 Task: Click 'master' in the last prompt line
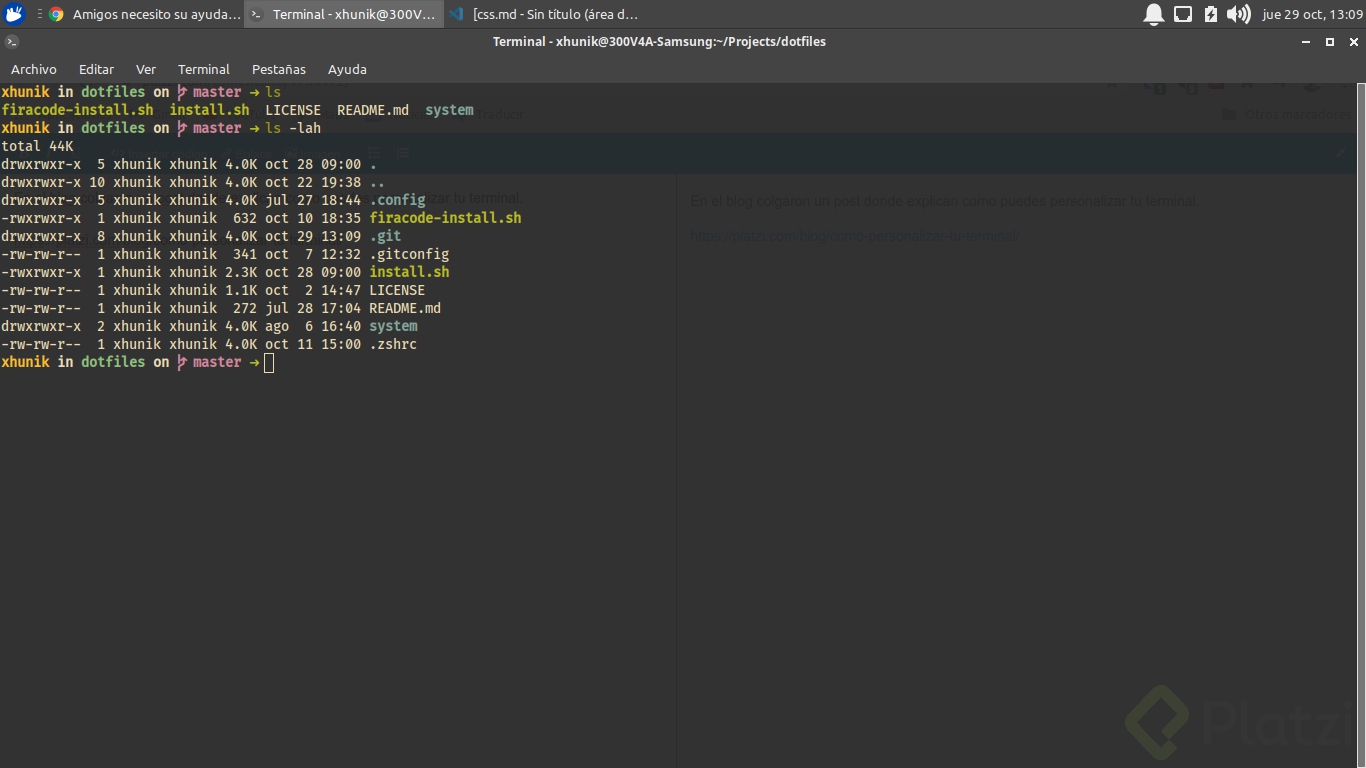click(217, 362)
